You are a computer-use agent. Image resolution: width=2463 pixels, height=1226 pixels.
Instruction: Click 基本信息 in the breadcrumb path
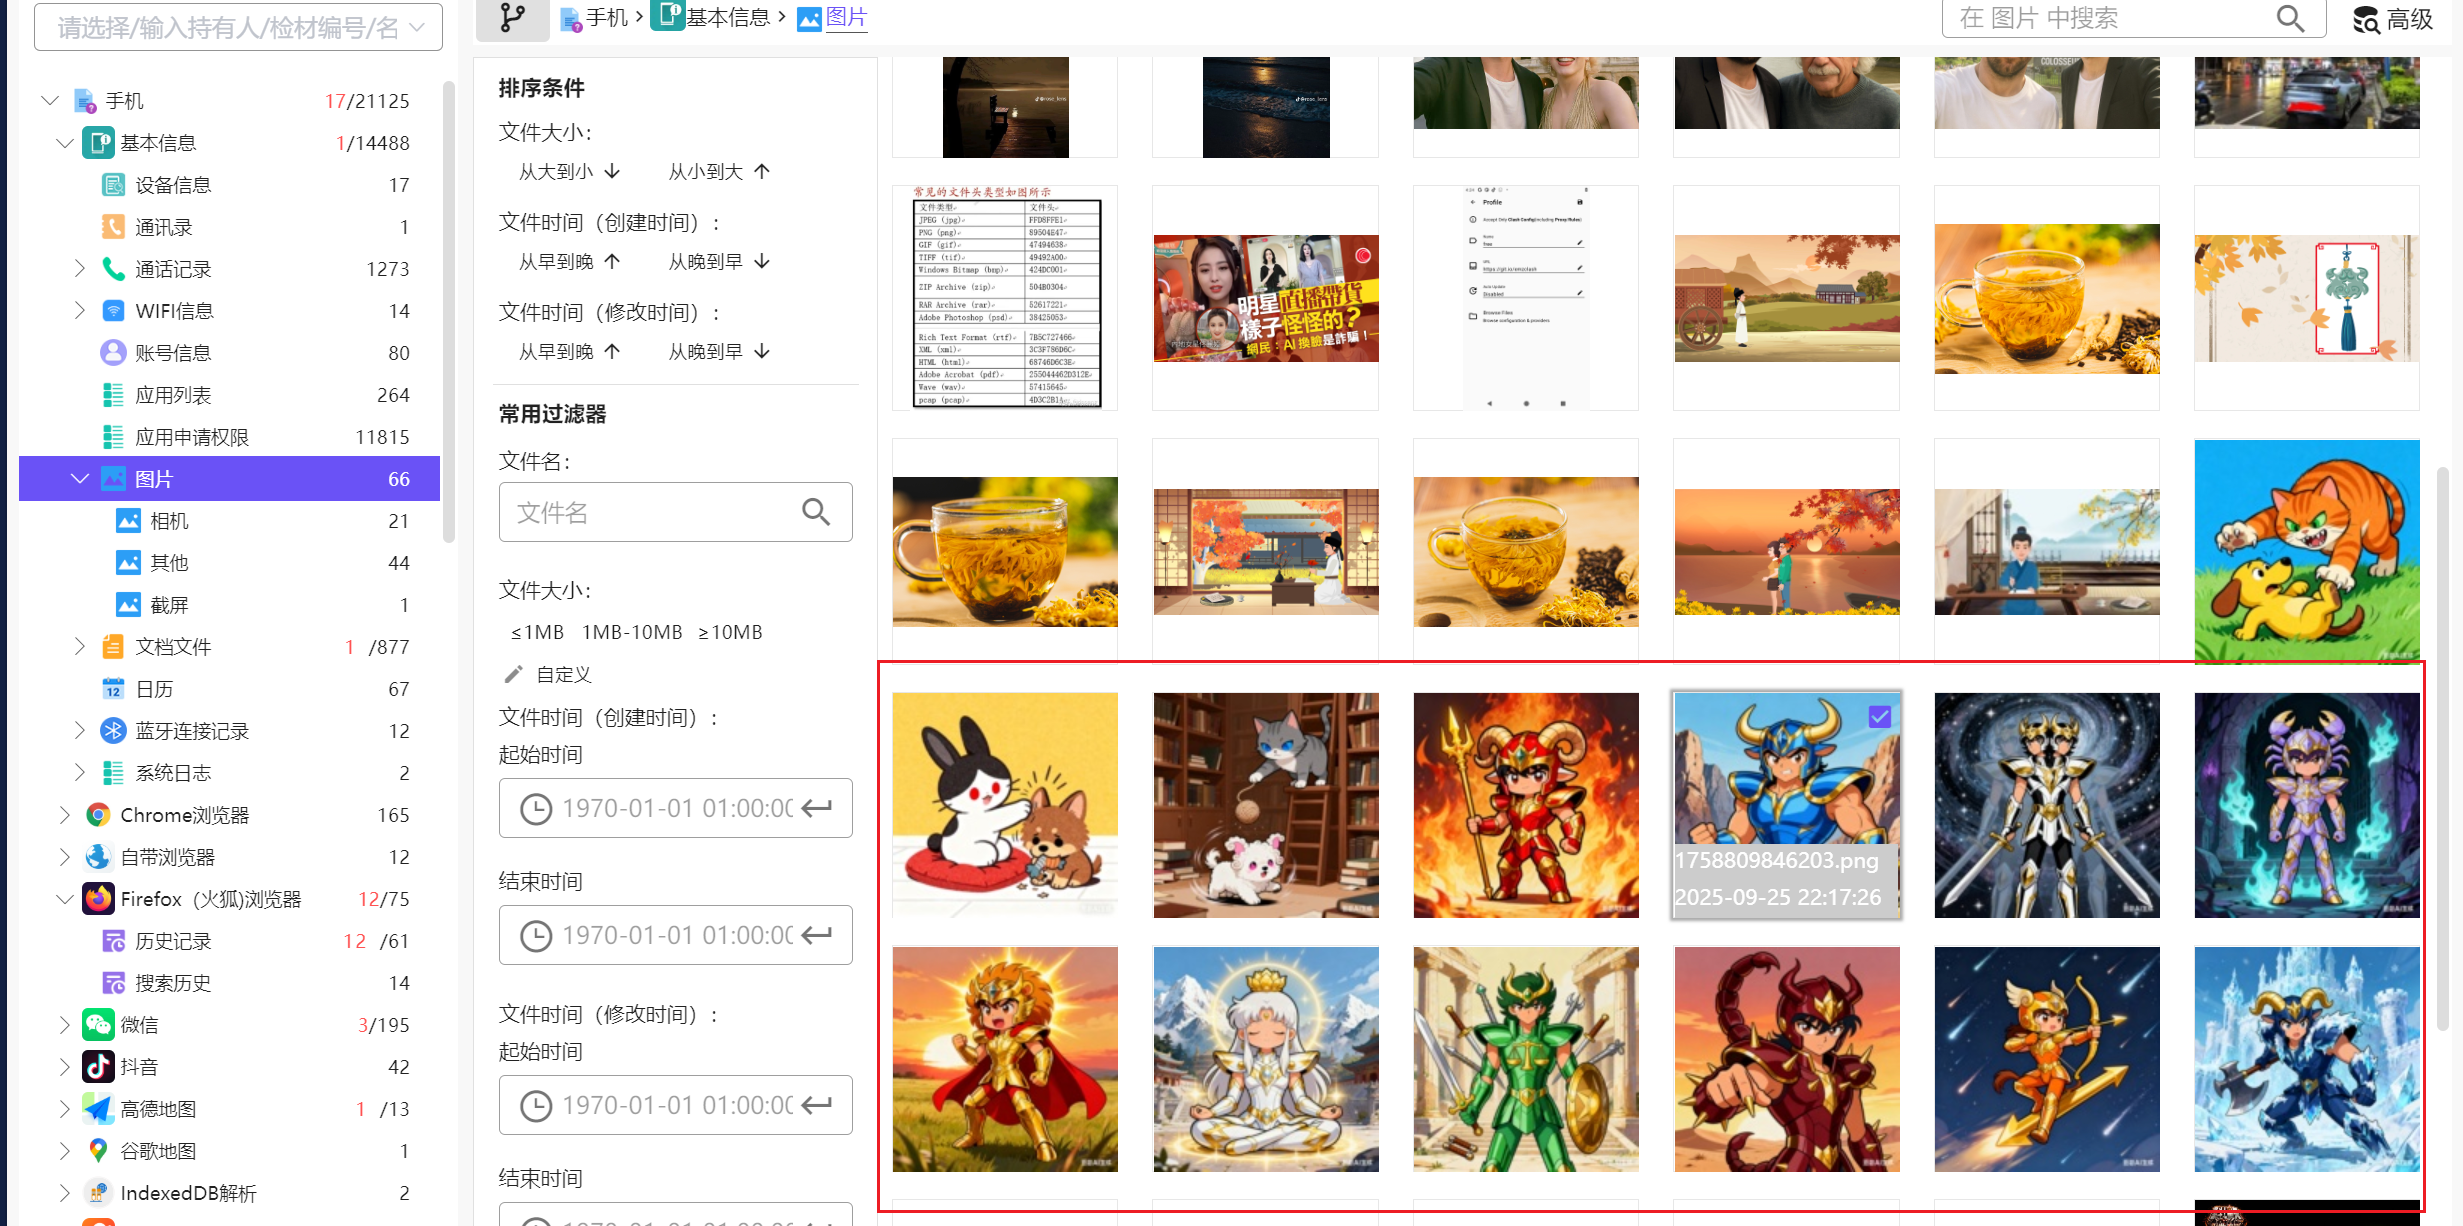click(x=728, y=17)
